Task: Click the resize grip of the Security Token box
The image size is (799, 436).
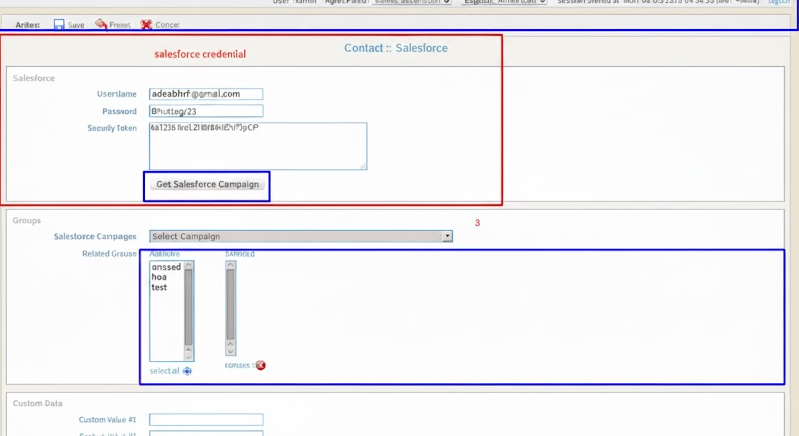Action: pos(363,166)
